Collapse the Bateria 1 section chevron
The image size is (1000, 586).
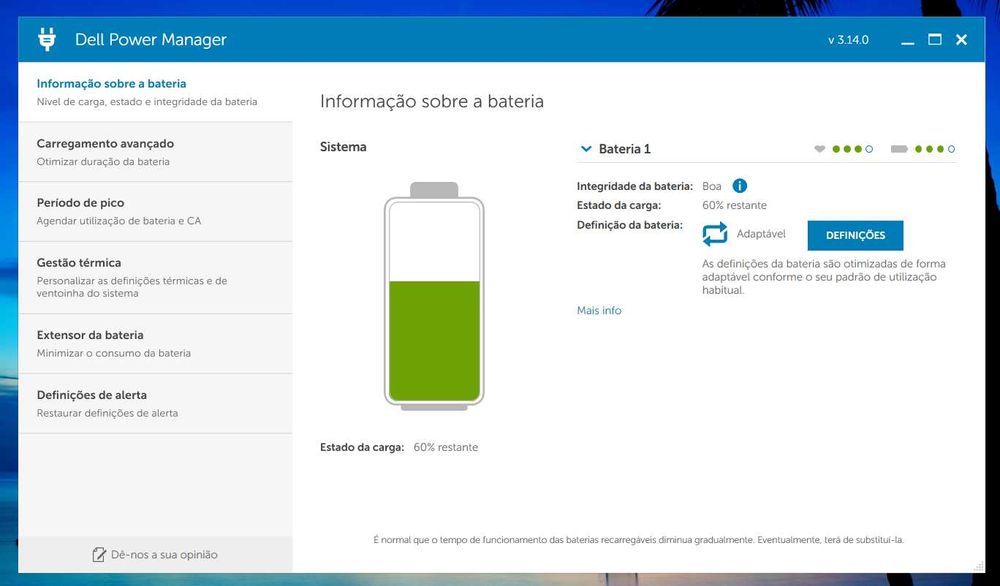pos(585,149)
